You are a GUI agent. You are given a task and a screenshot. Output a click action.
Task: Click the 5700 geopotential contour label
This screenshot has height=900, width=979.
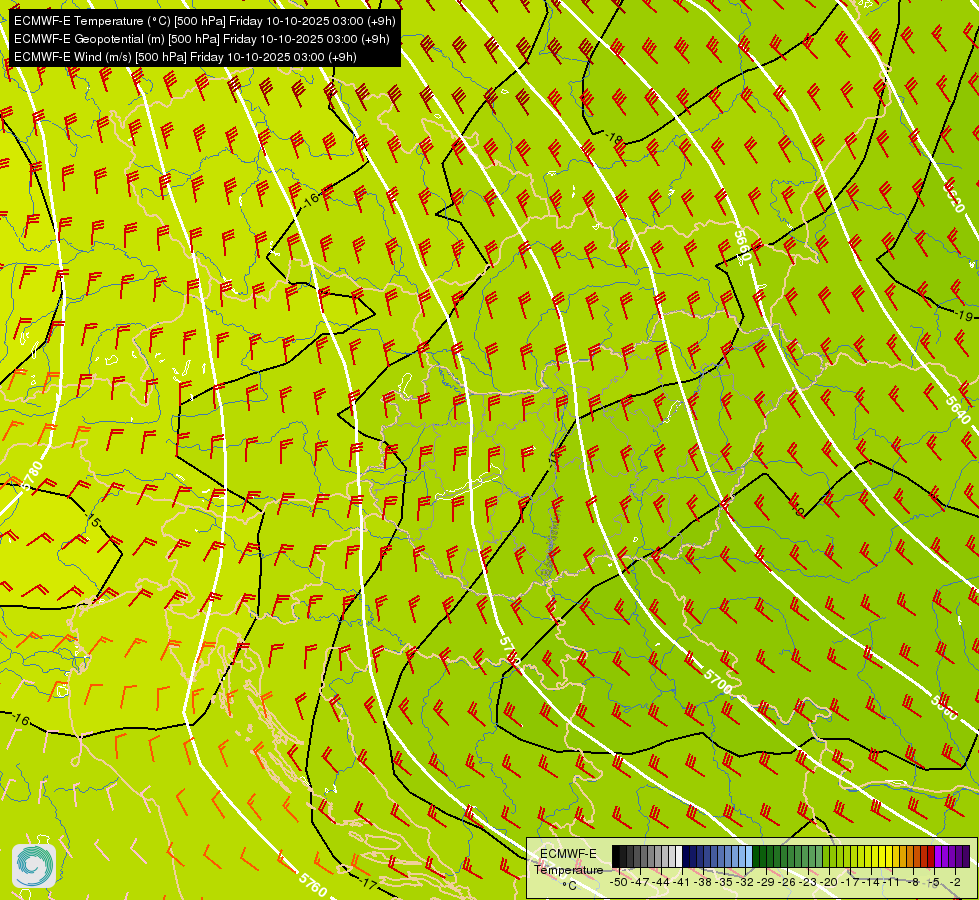(717, 681)
